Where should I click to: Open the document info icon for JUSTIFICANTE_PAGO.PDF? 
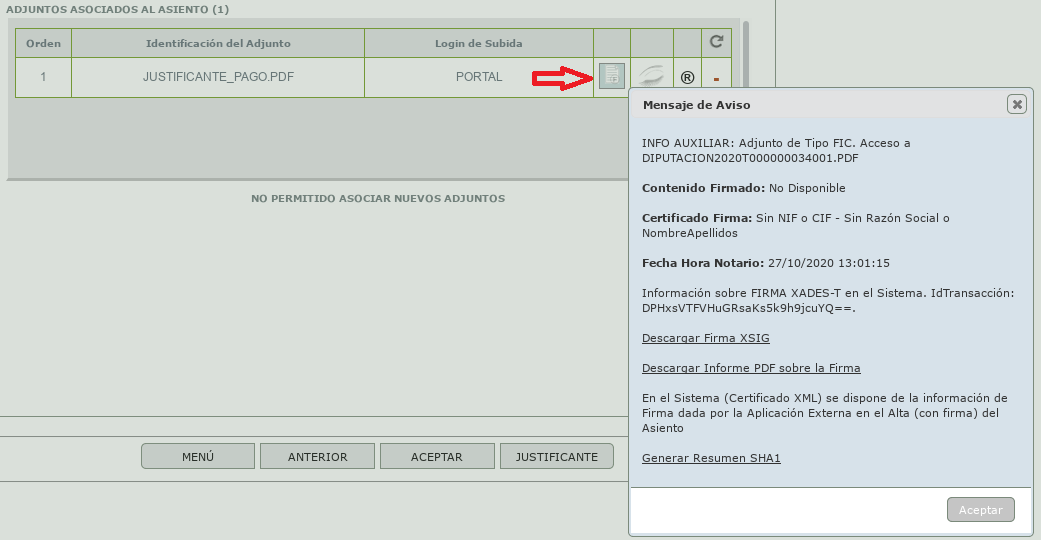tap(611, 76)
